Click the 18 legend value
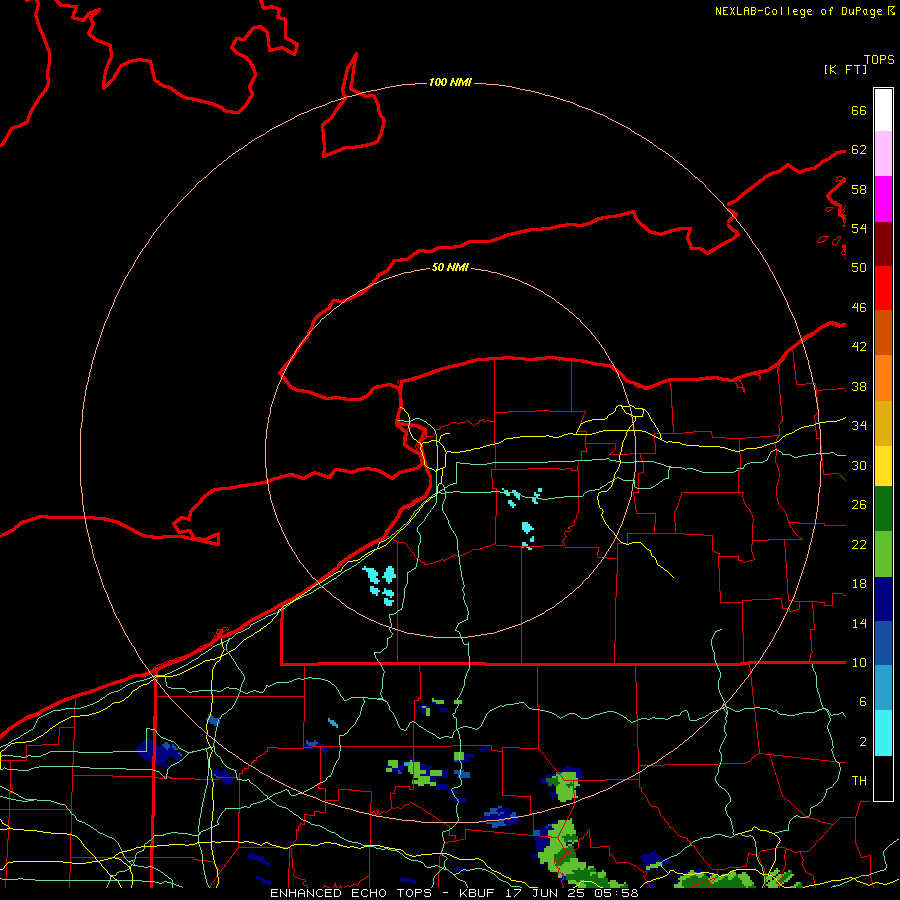 [859, 584]
